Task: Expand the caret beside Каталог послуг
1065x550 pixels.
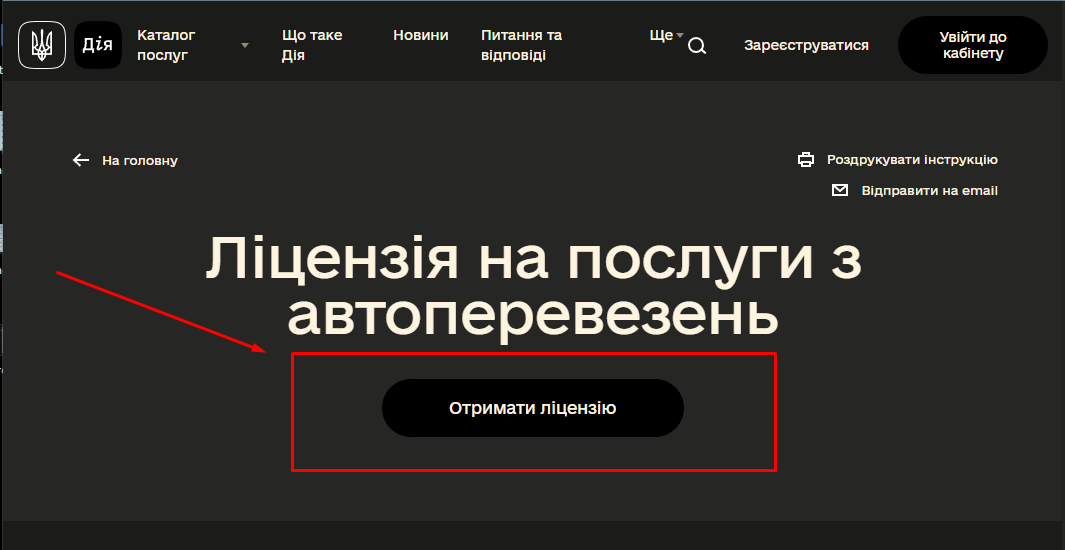Action: coord(245,45)
